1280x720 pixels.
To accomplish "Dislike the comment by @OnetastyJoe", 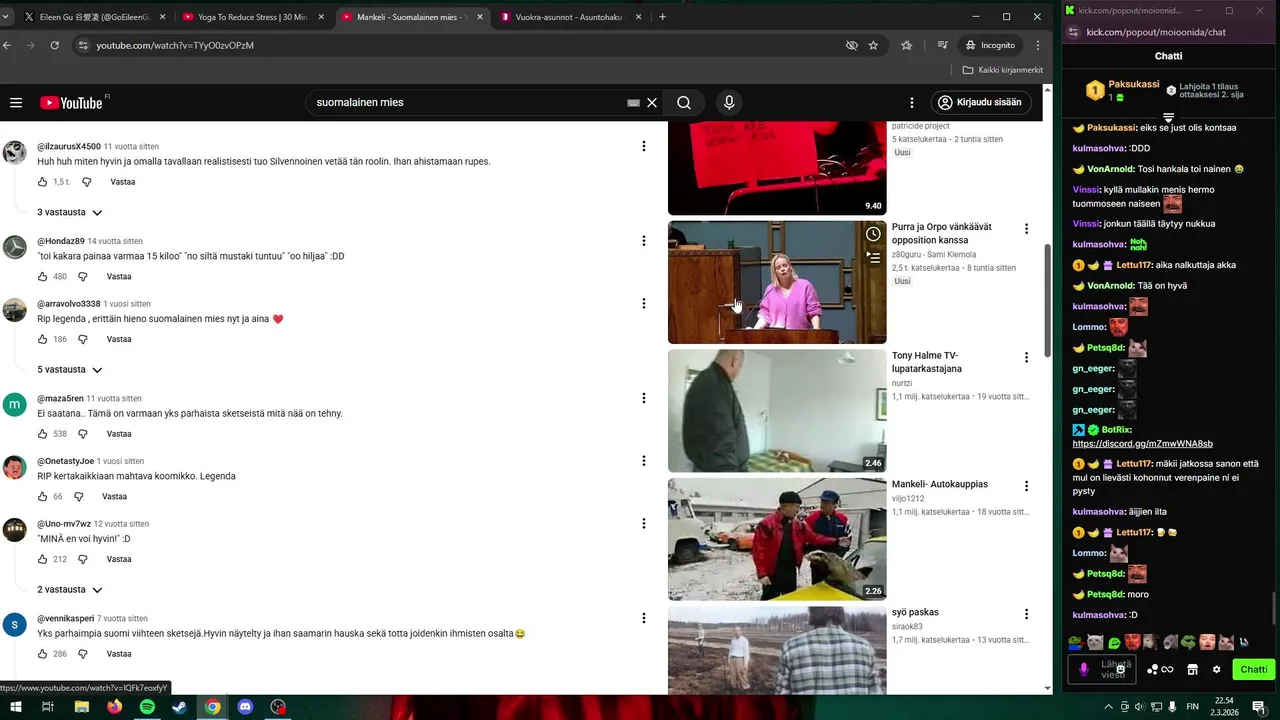I will tap(78, 496).
